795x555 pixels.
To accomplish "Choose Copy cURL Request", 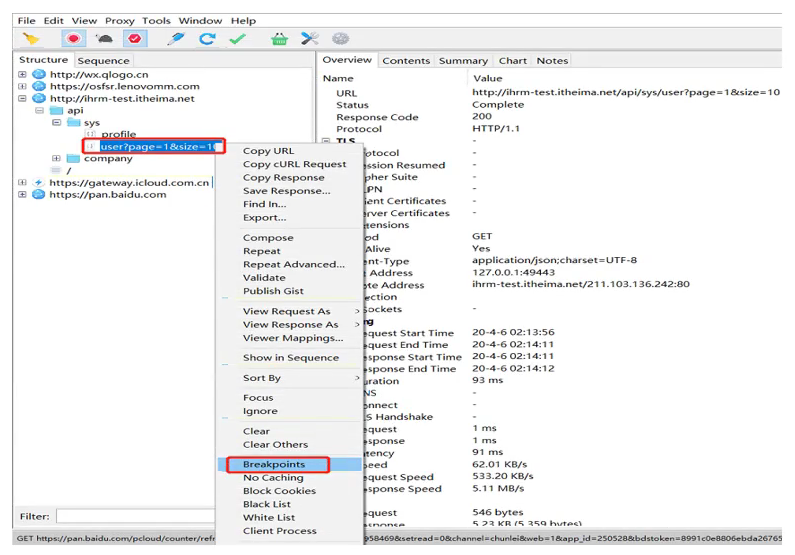I will pyautogui.click(x=295, y=164).
